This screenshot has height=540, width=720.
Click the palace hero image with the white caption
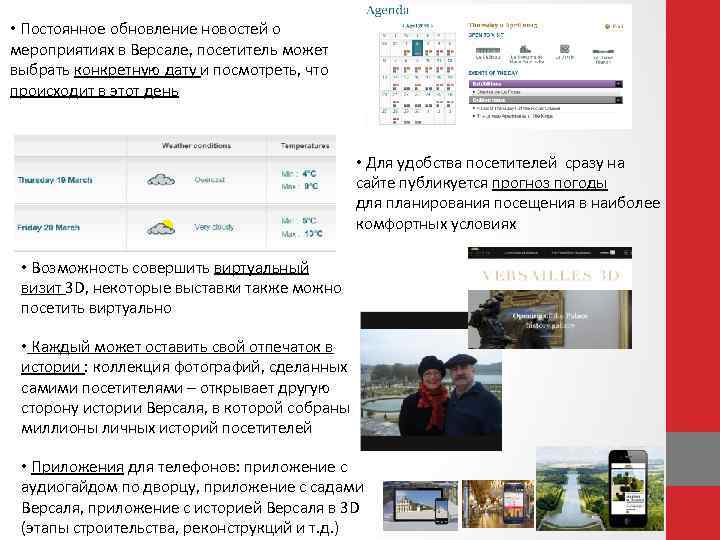(550, 319)
